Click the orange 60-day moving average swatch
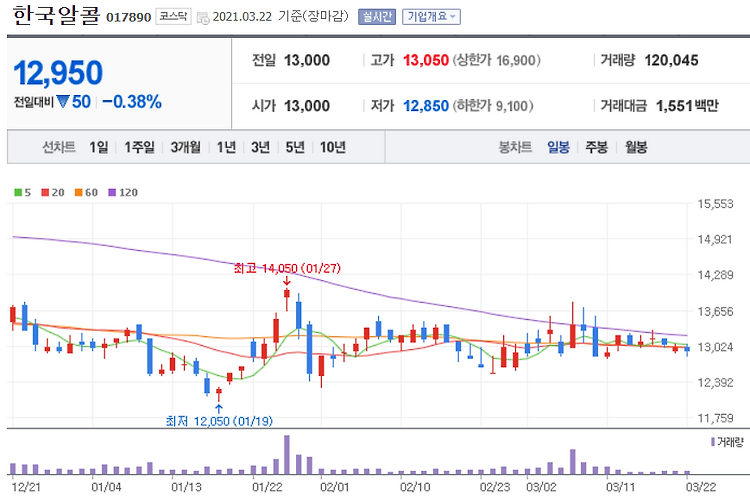The height and width of the screenshot is (501, 750). coord(78,192)
